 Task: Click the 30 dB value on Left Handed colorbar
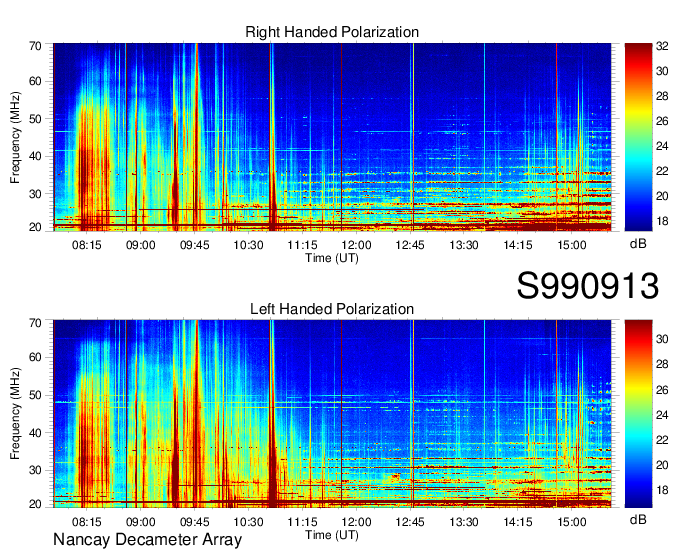(662, 339)
